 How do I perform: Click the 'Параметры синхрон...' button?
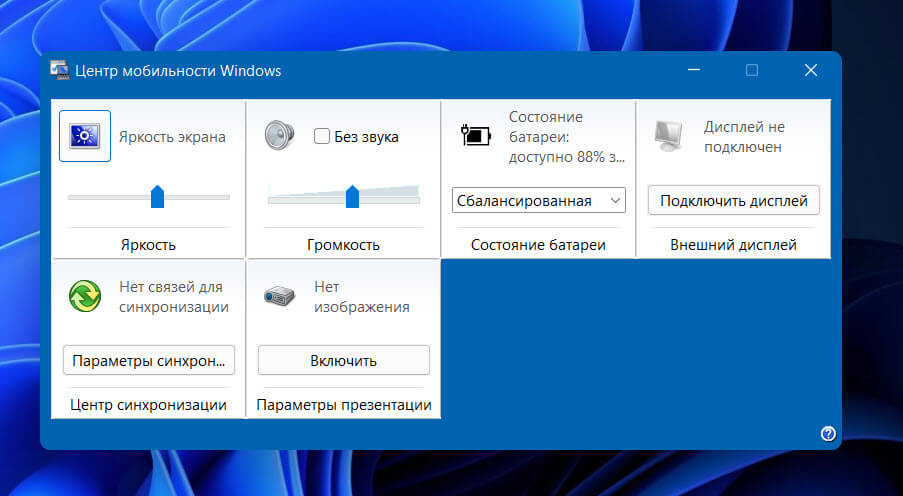[149, 361]
